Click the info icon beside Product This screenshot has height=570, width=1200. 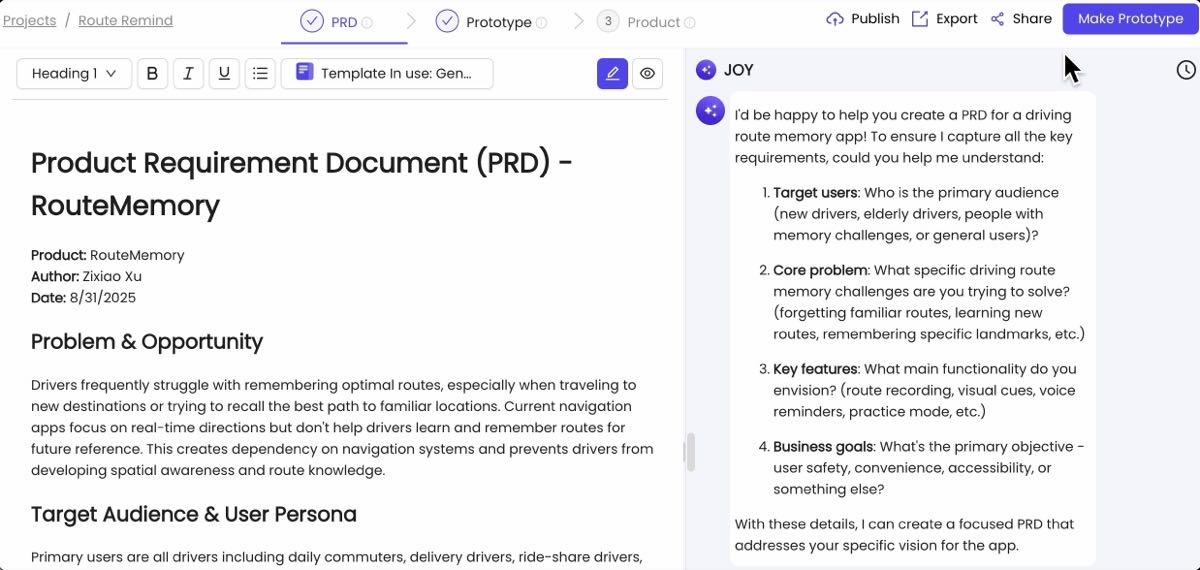(x=689, y=23)
